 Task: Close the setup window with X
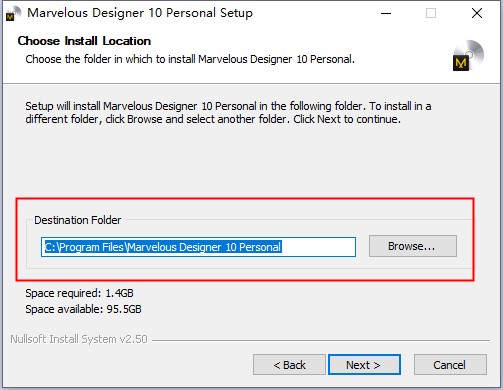(477, 13)
